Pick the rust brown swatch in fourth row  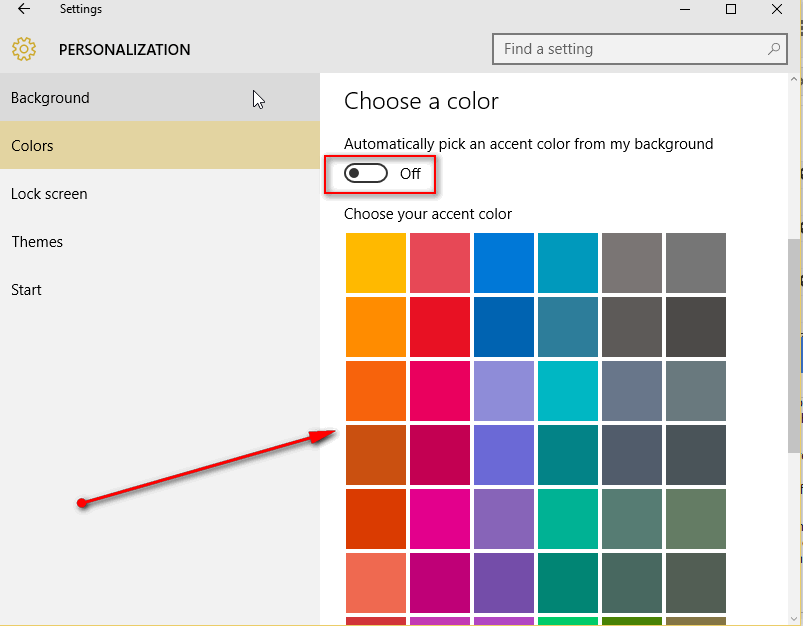tap(376, 455)
